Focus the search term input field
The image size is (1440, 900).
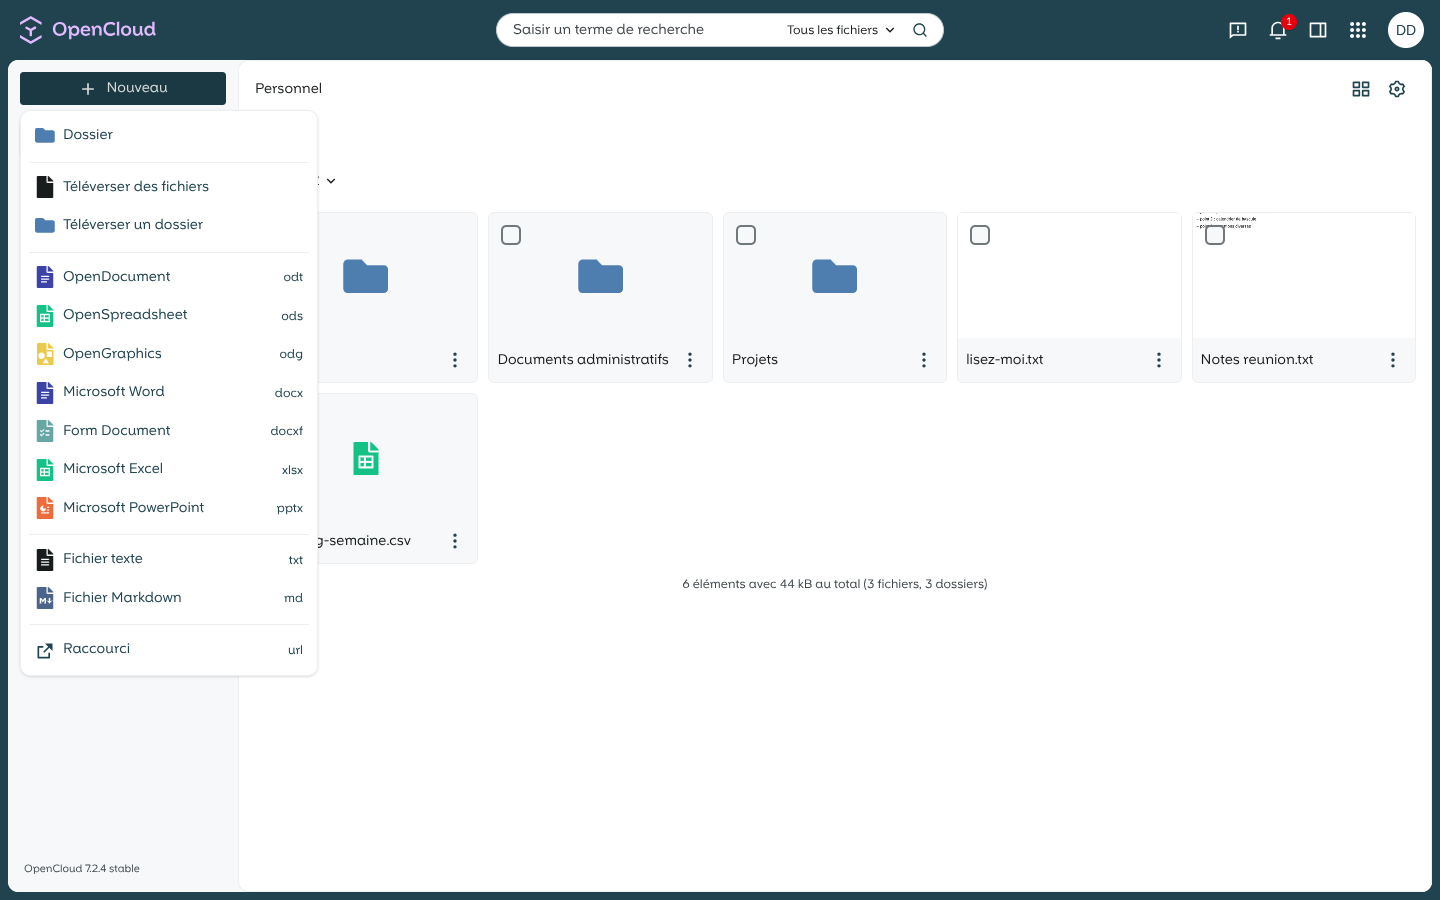pyautogui.click(x=640, y=30)
